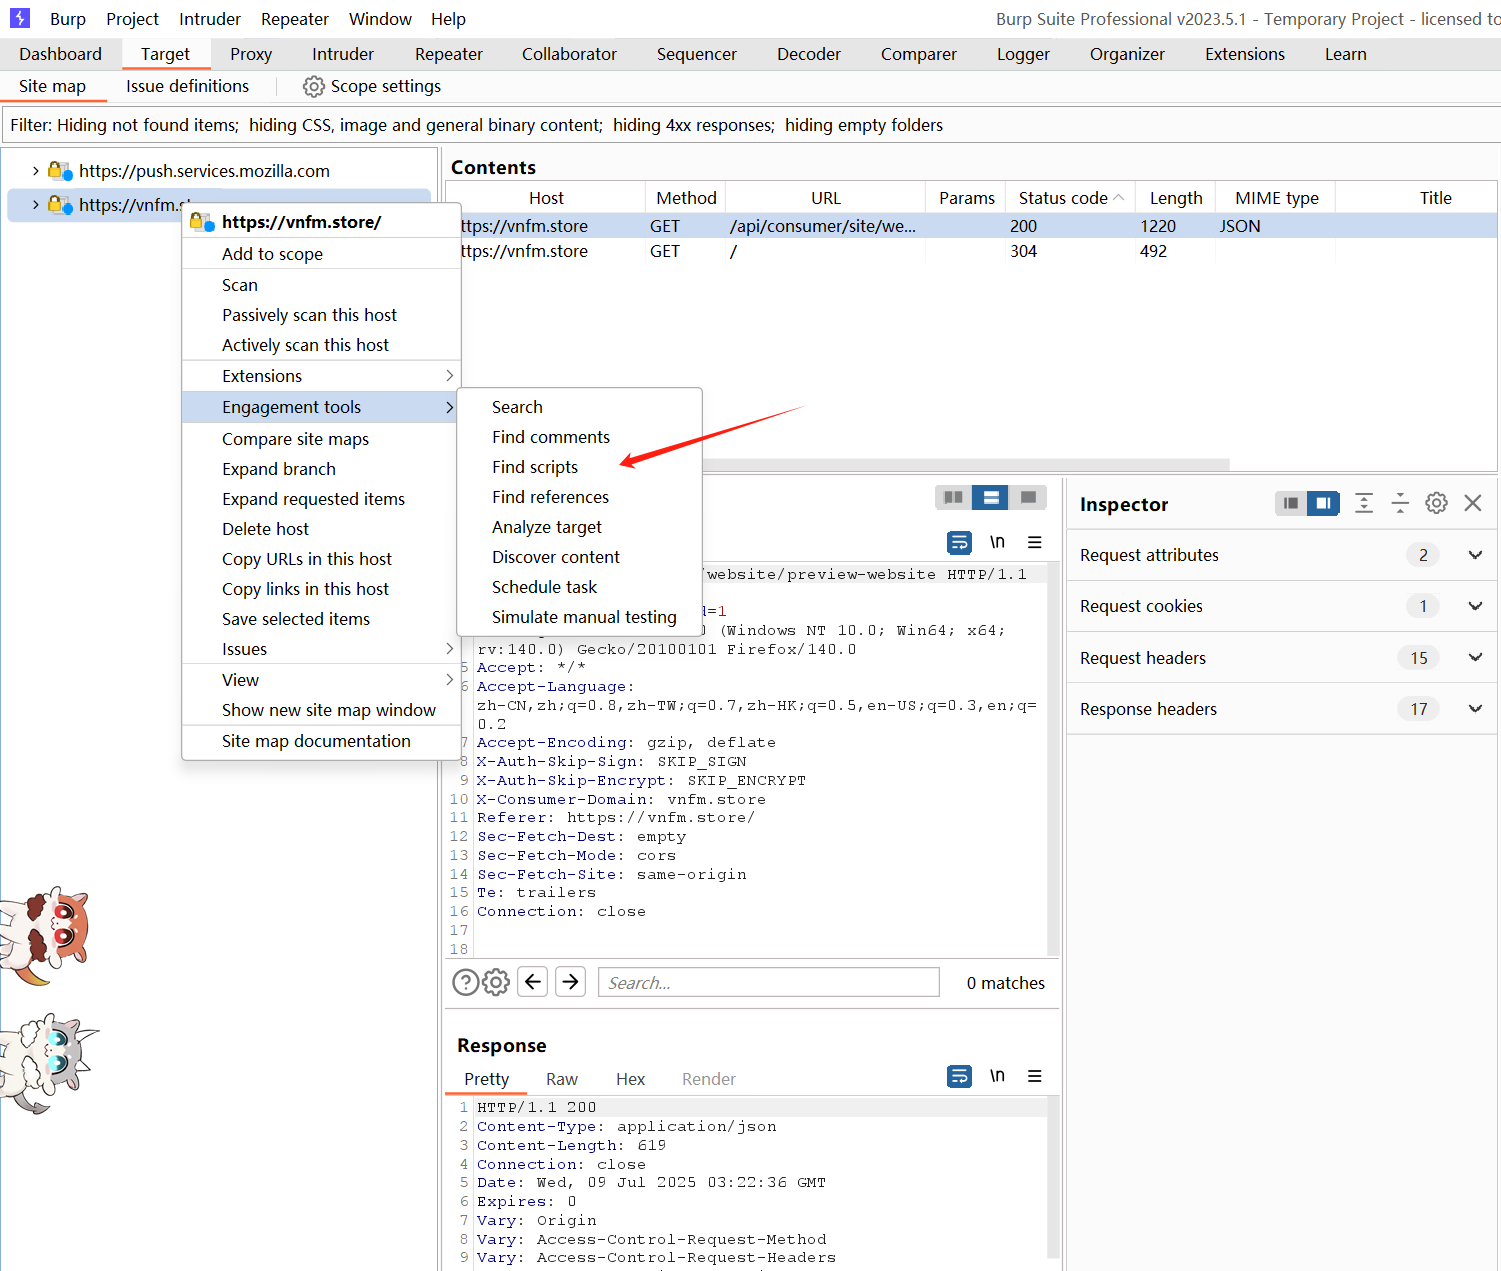Switch to Issue definitions tab
1501x1271 pixels.
tap(188, 86)
